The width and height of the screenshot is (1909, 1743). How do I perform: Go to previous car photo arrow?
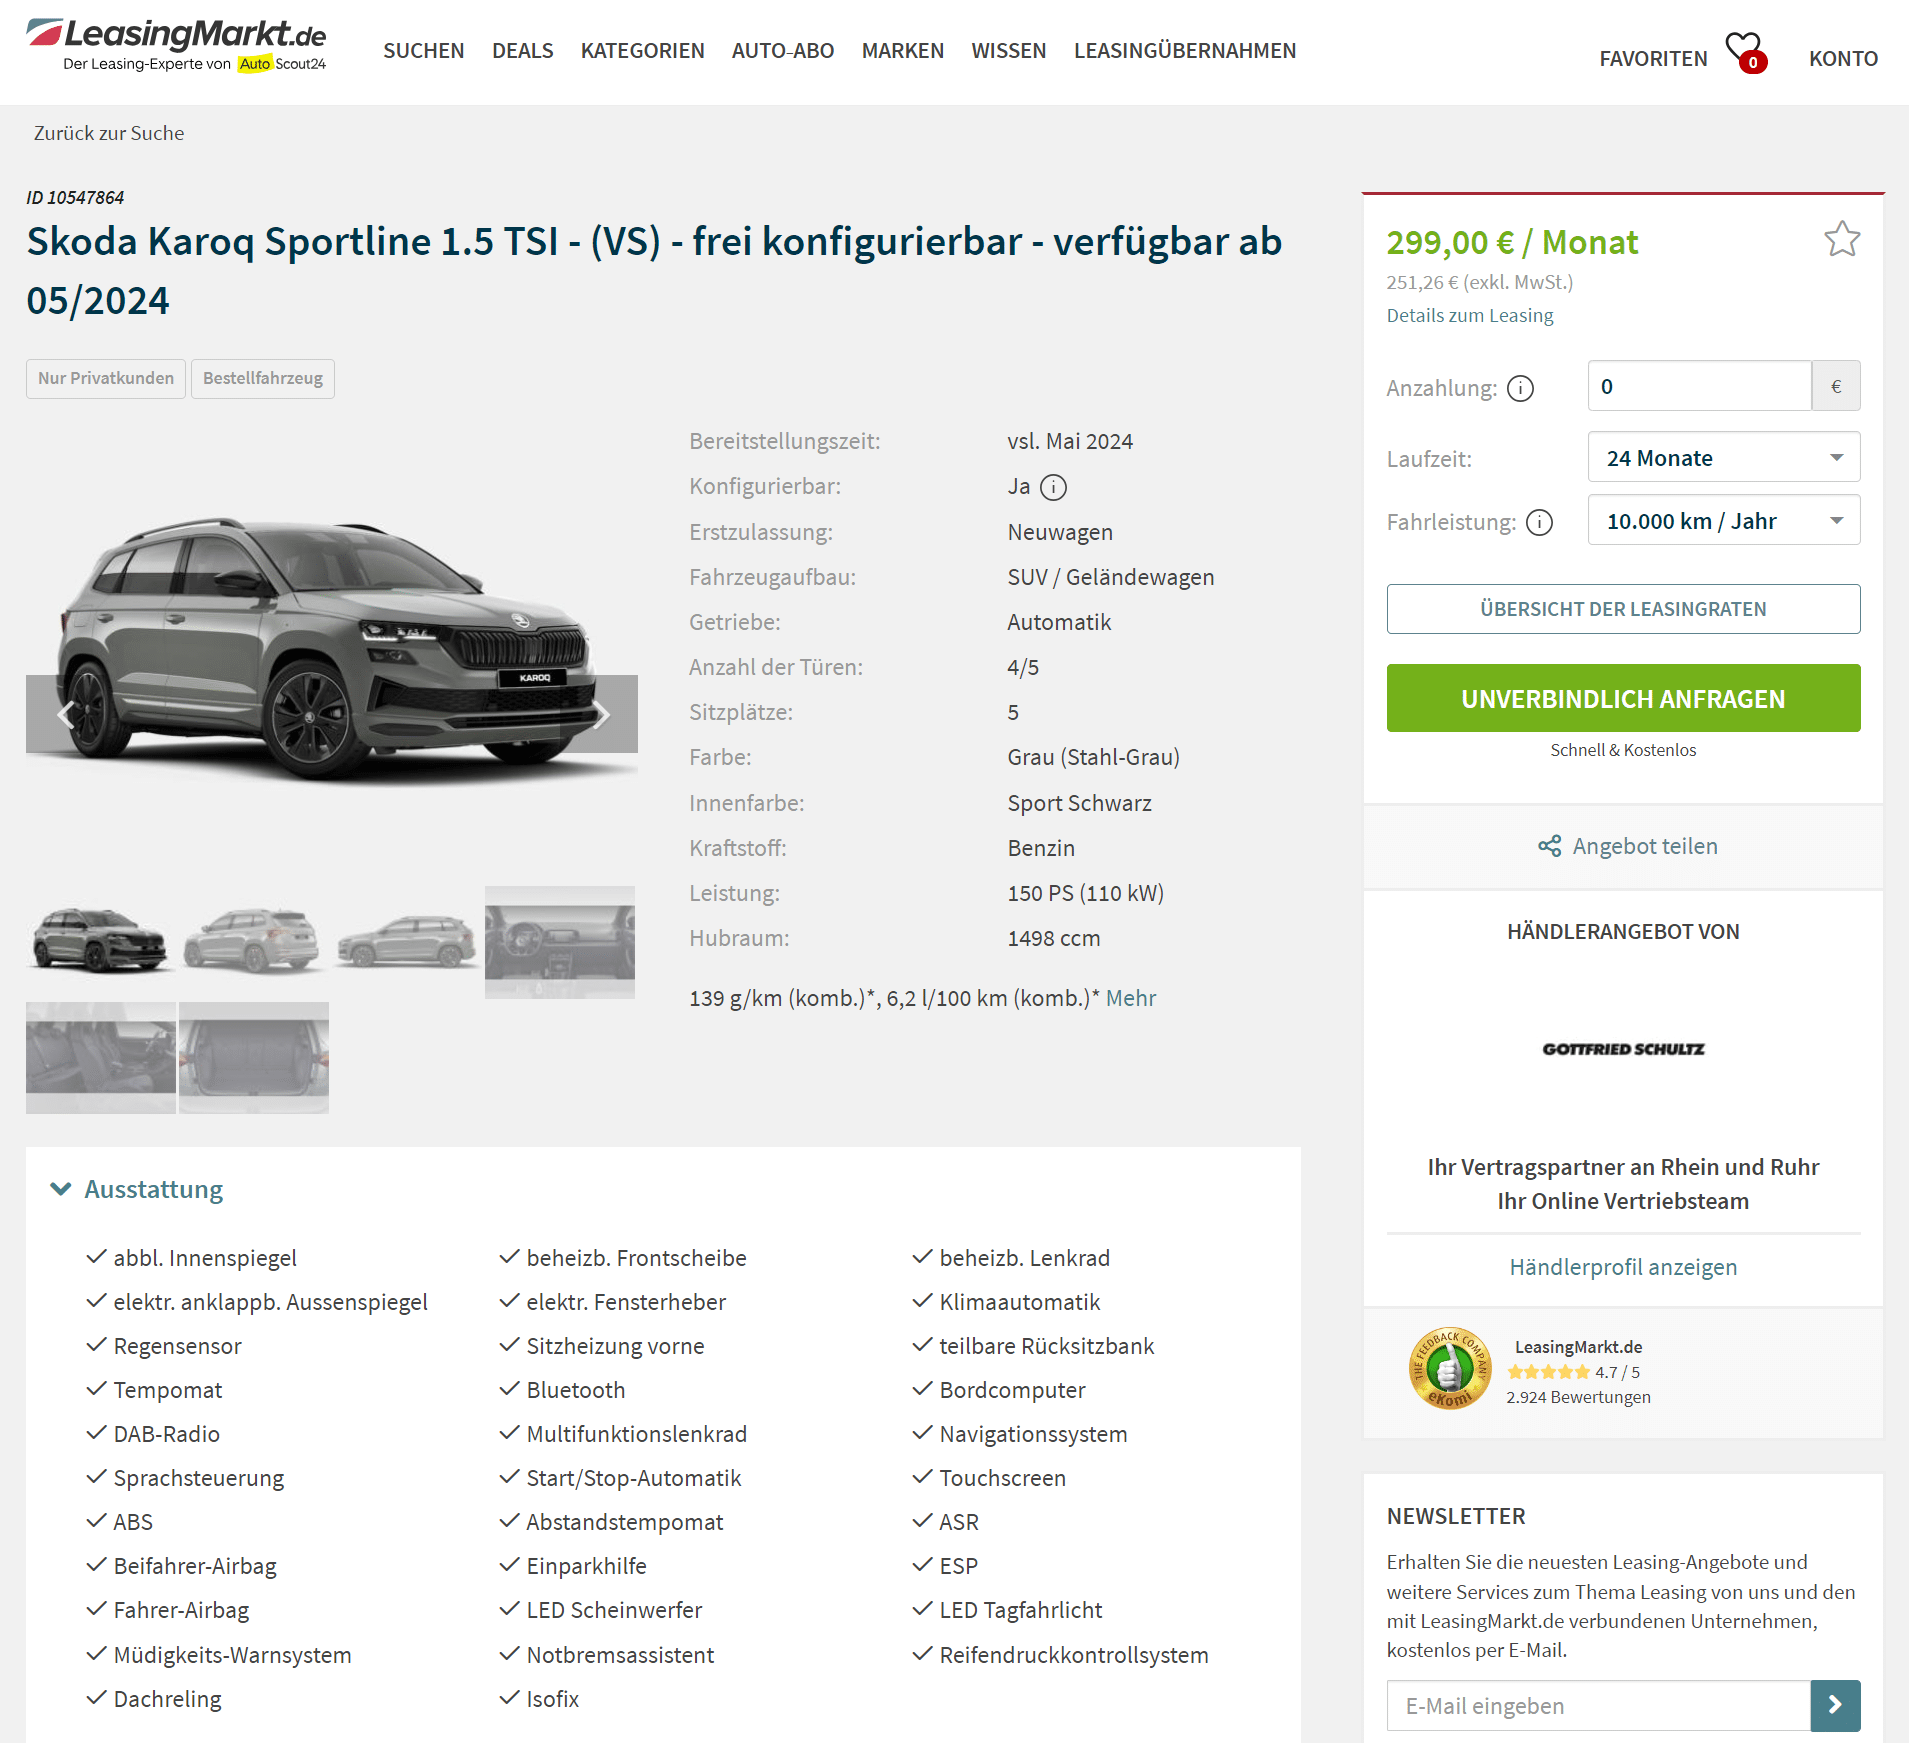point(65,714)
